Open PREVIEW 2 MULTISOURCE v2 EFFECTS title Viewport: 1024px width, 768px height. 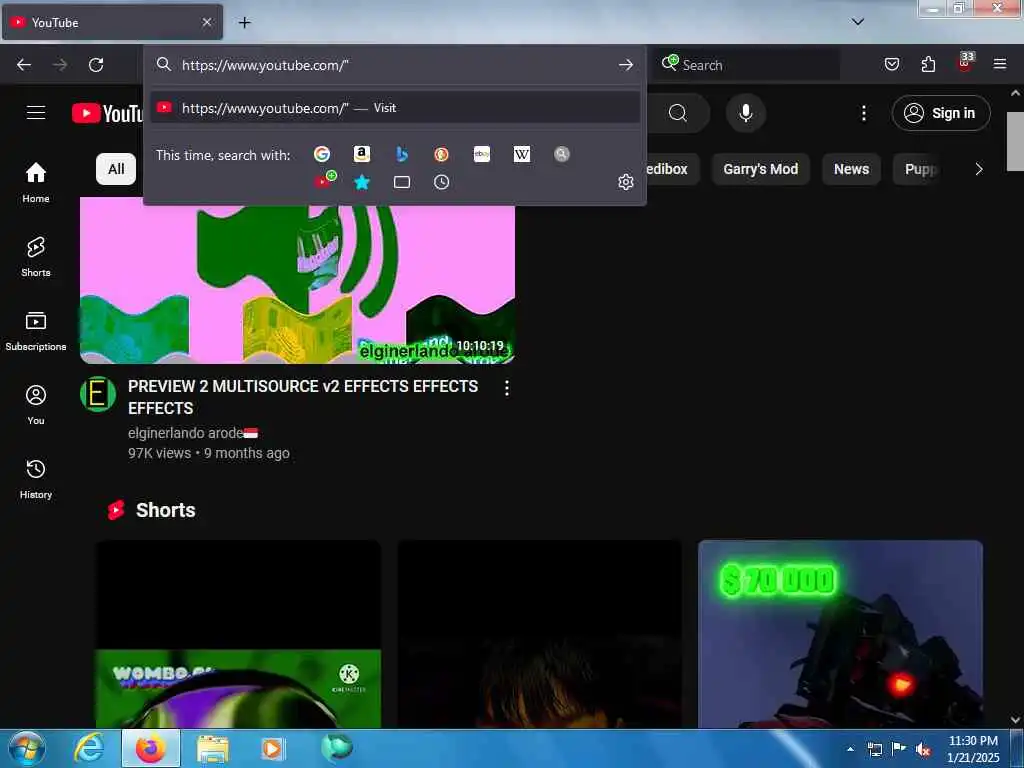click(x=303, y=397)
